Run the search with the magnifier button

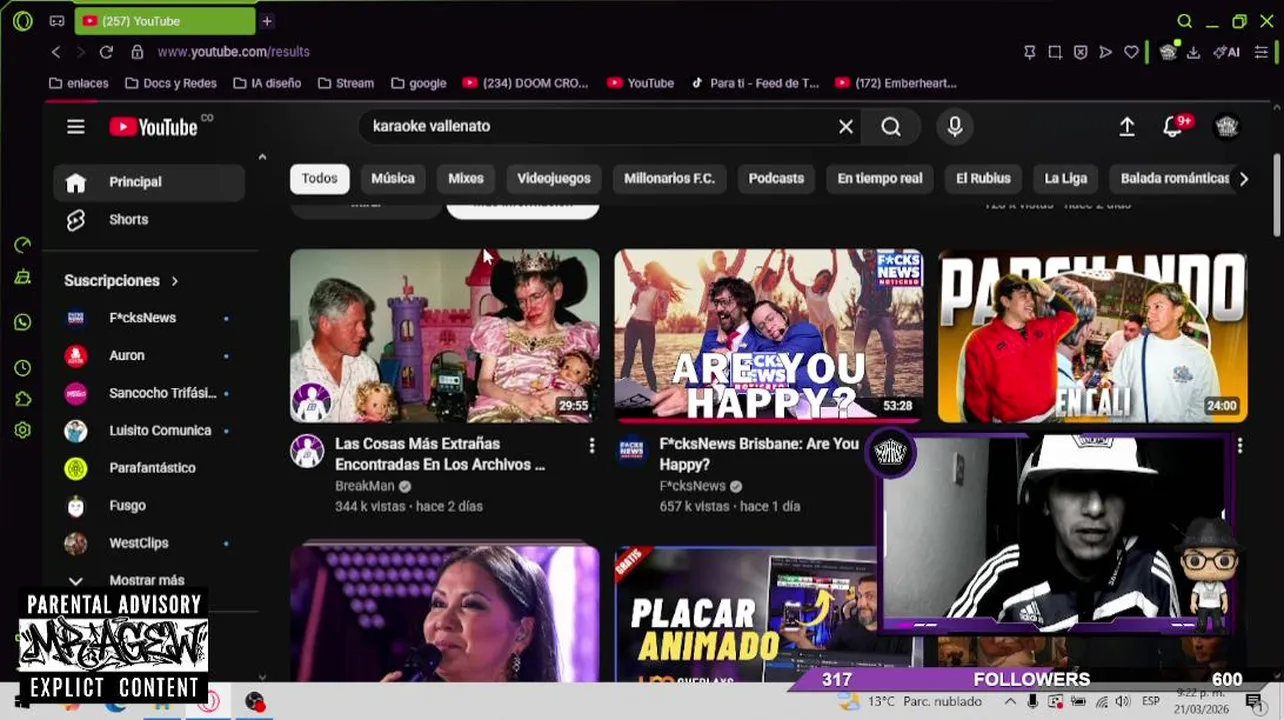click(x=891, y=126)
